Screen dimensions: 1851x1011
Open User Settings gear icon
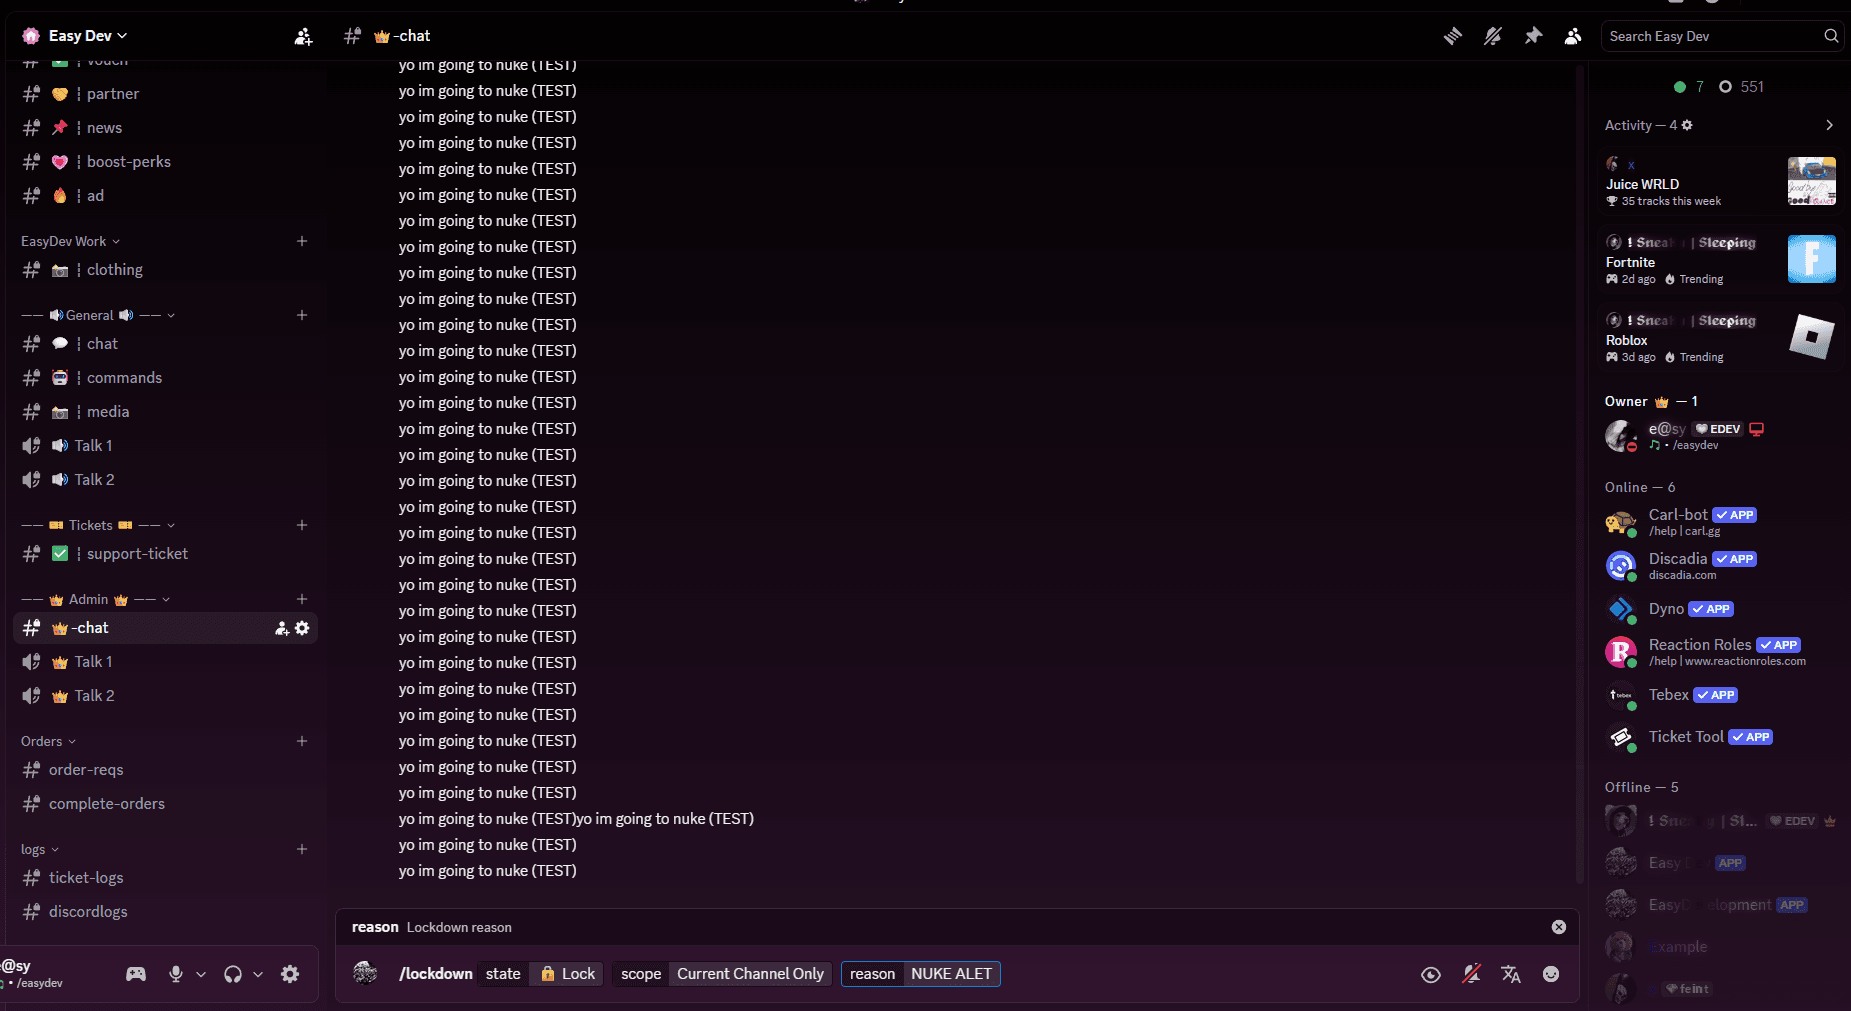point(290,974)
